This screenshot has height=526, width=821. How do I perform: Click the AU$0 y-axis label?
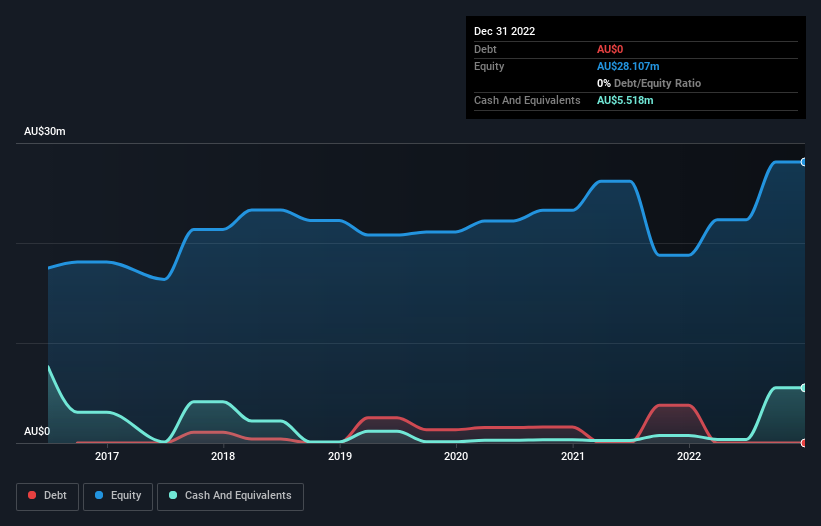coord(37,431)
